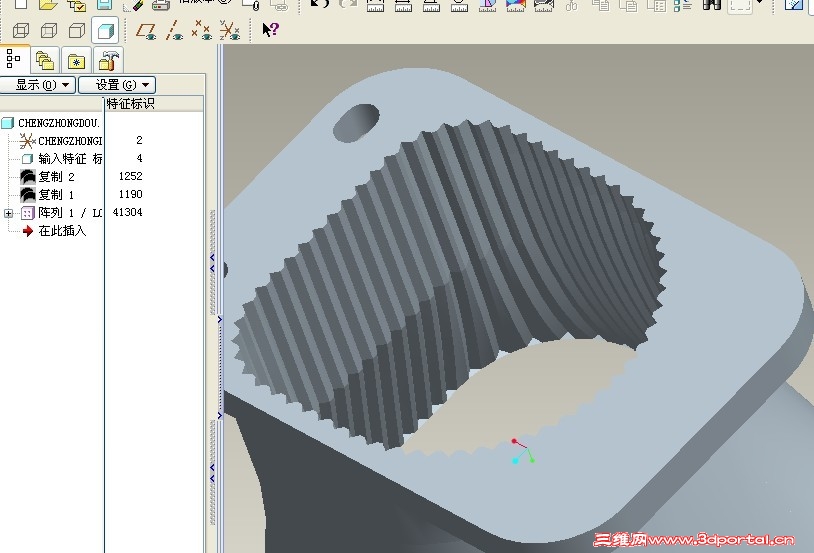Image resolution: width=814 pixels, height=553 pixels.
Task: Click feature ID value 41304
Action: pos(127,212)
